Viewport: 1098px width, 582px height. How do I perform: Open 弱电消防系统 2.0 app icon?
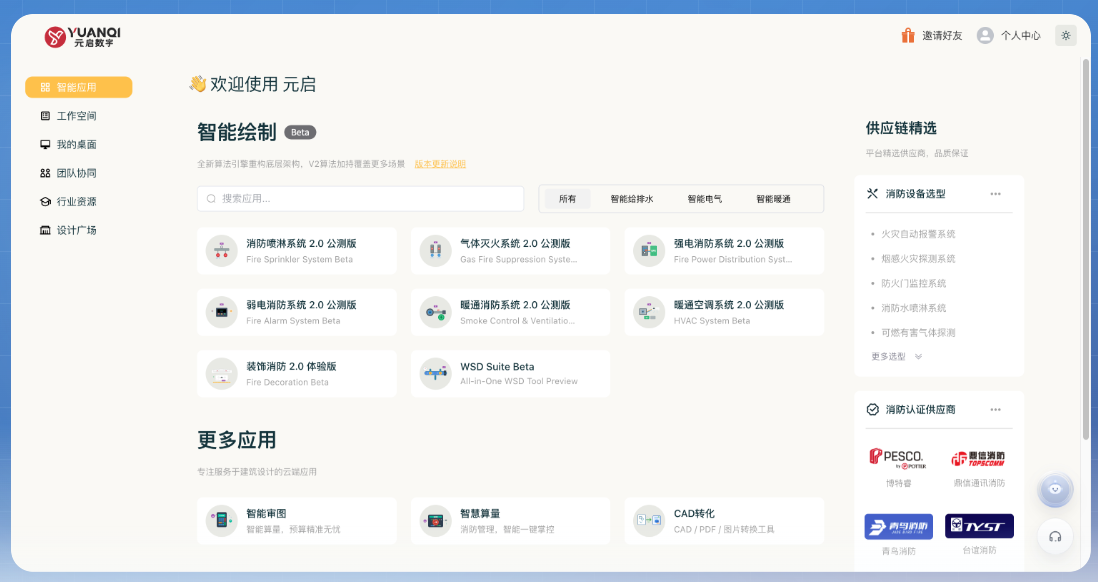pyautogui.click(x=221, y=312)
